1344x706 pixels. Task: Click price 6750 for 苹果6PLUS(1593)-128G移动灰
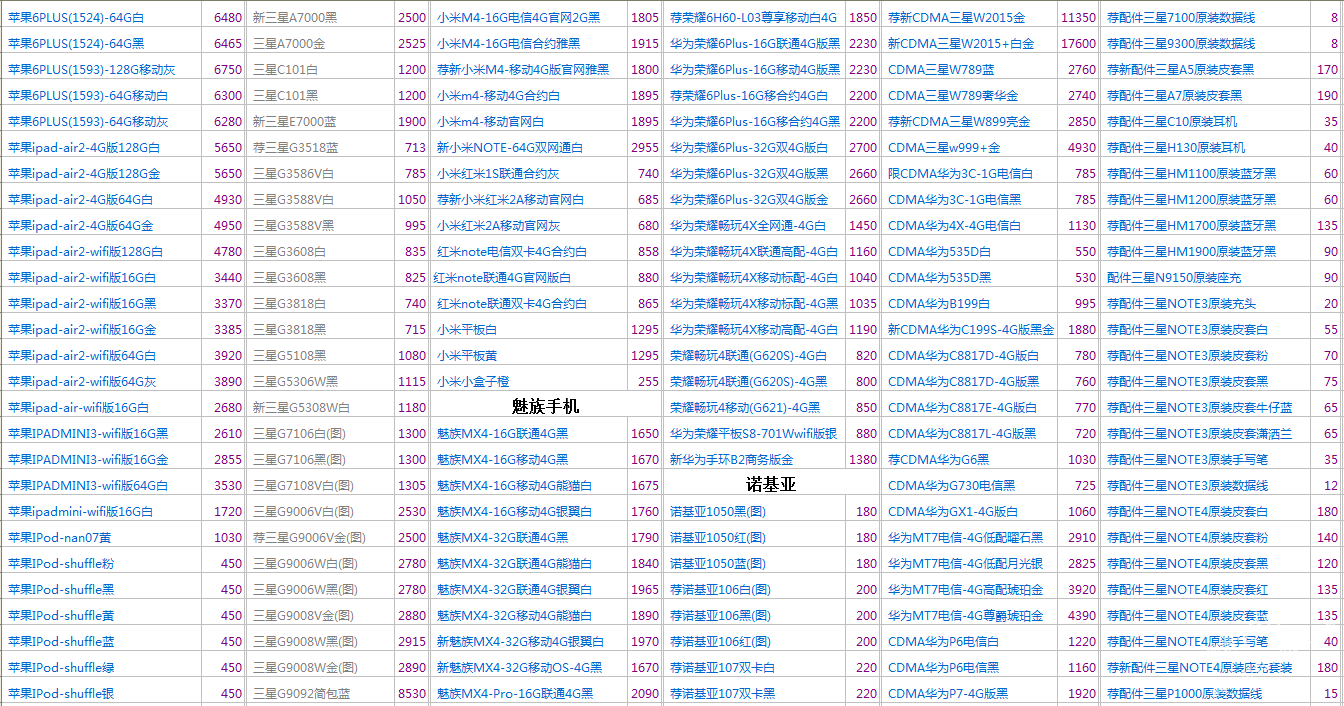point(227,69)
